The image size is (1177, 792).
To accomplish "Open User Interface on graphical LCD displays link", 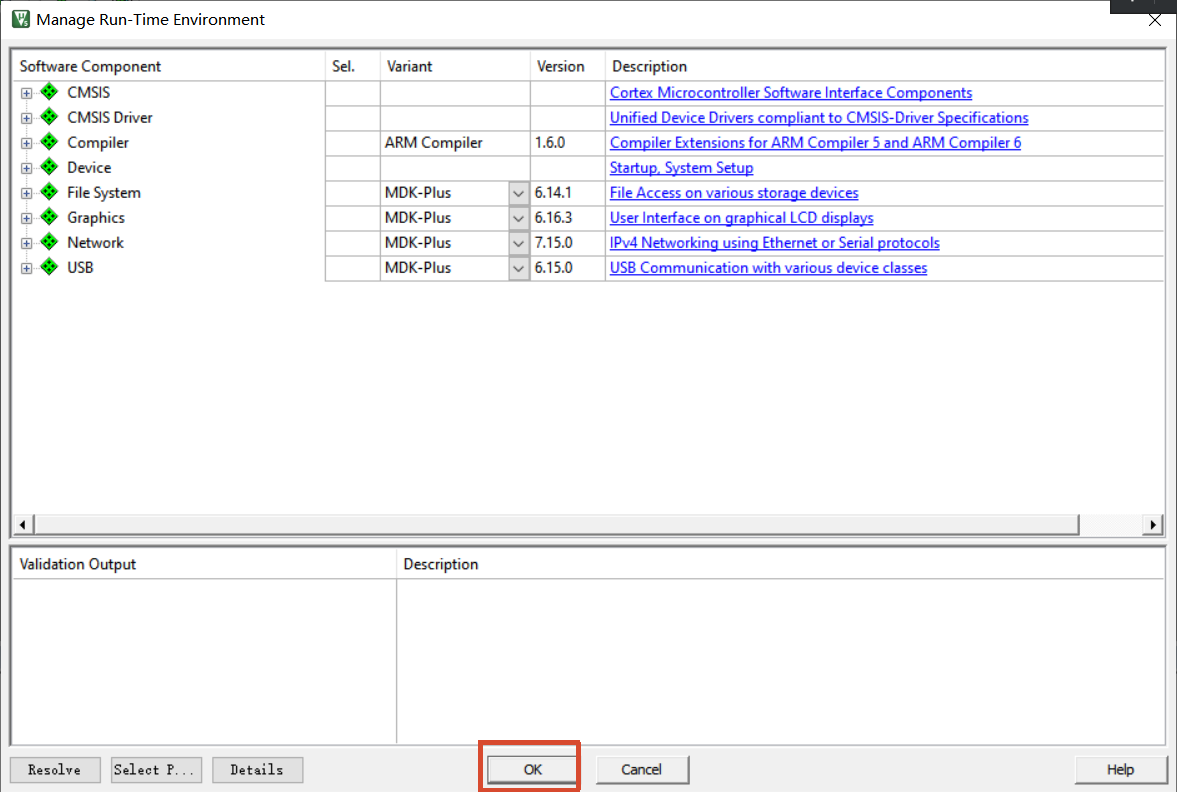I will (x=741, y=218).
